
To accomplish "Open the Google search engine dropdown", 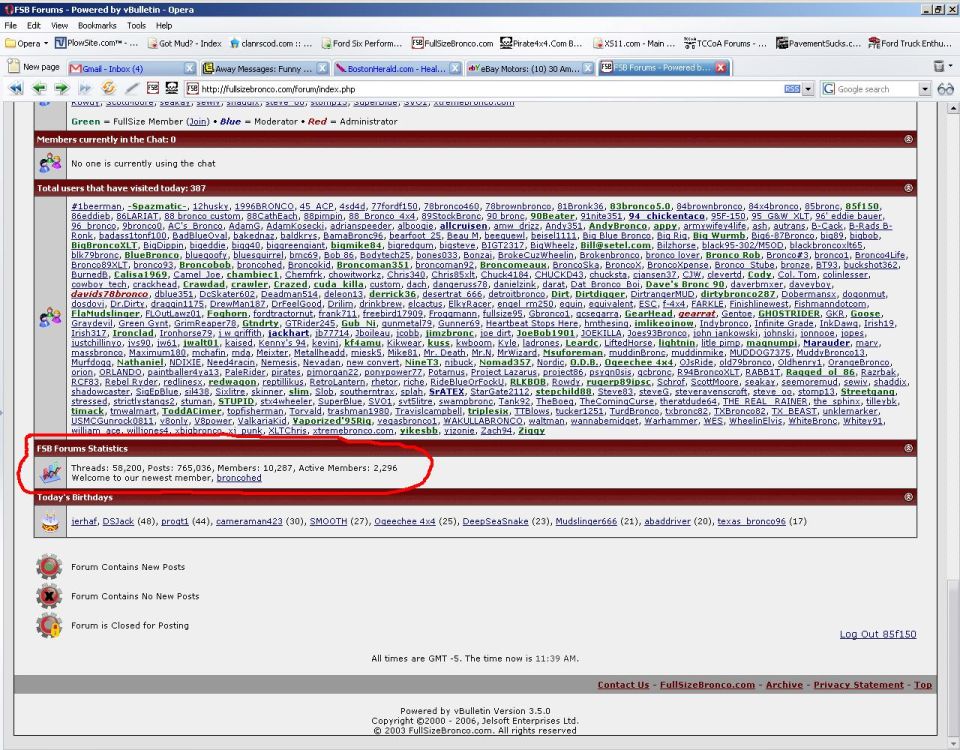I will click(924, 89).
